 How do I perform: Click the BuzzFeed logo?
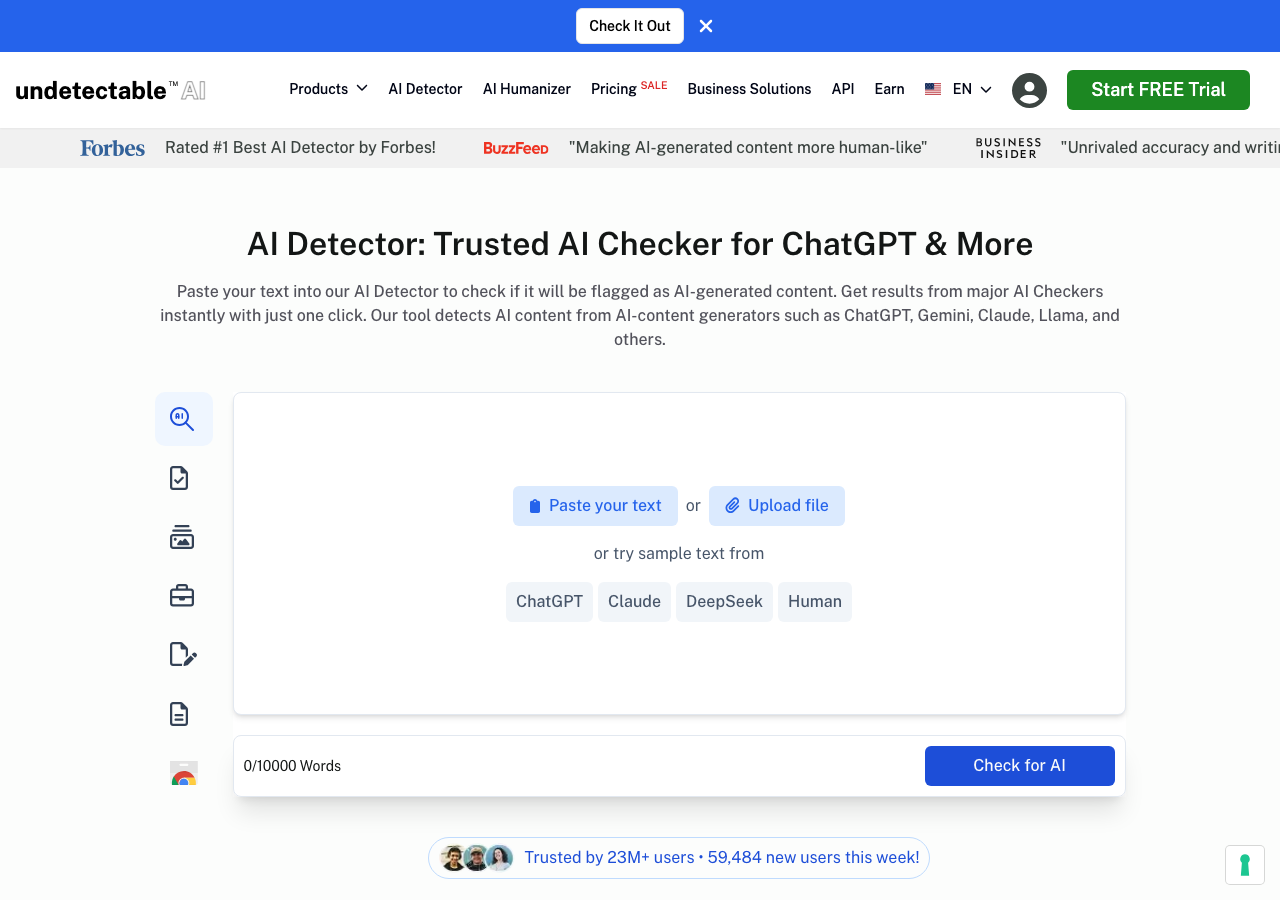tap(516, 148)
